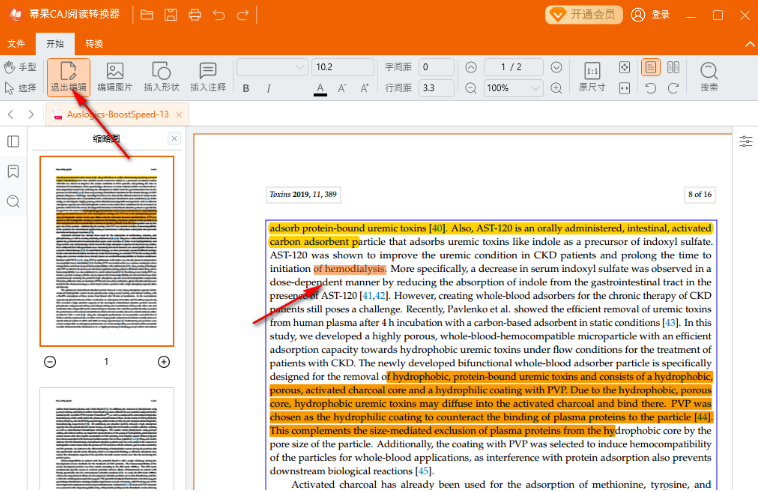Click the 插入注释 insert comment tool
758x492 pixels.
208,77
